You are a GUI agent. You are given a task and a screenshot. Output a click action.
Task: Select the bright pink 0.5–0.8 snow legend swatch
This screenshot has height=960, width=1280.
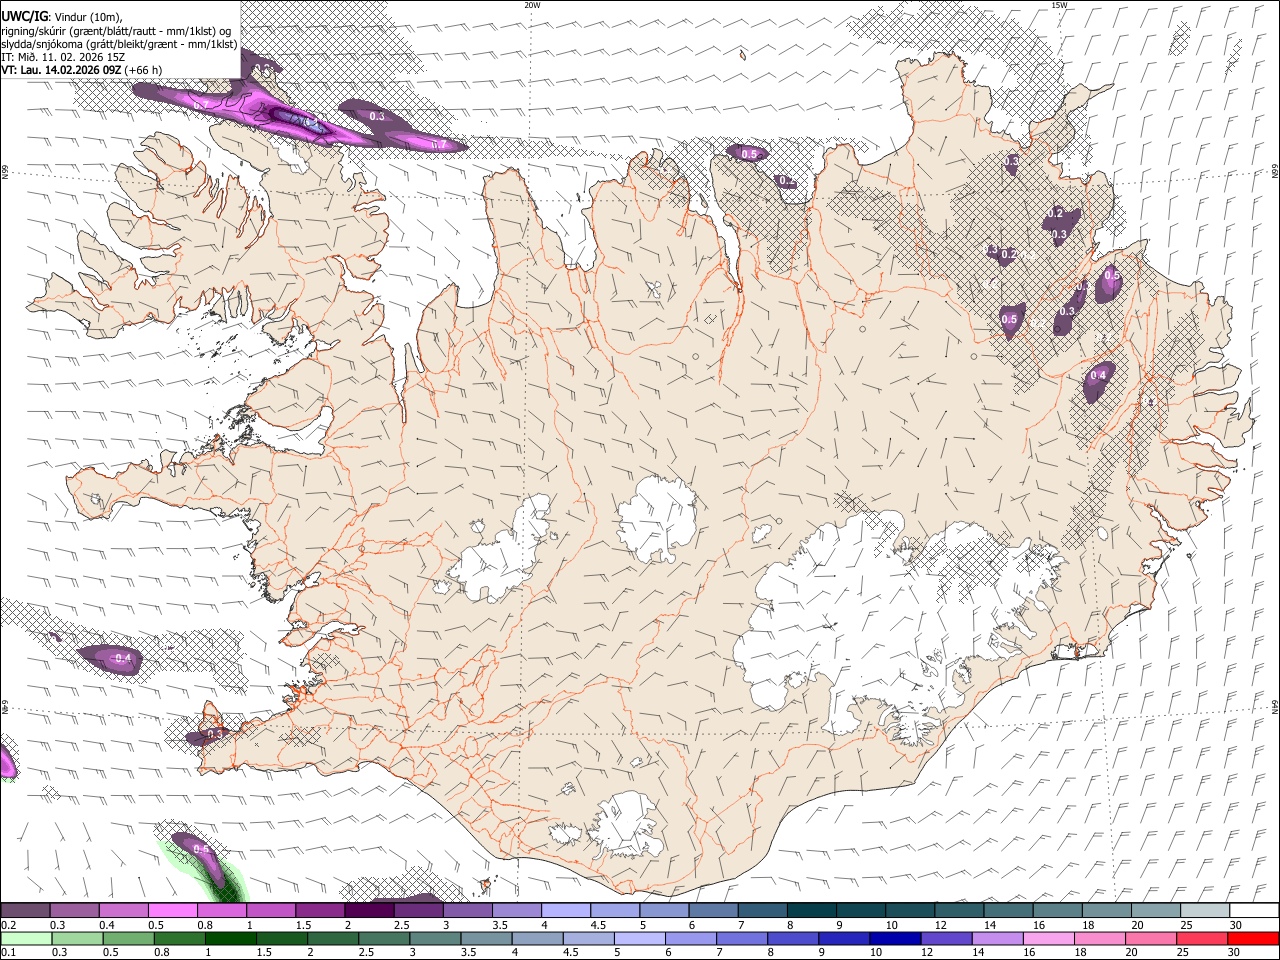click(172, 911)
